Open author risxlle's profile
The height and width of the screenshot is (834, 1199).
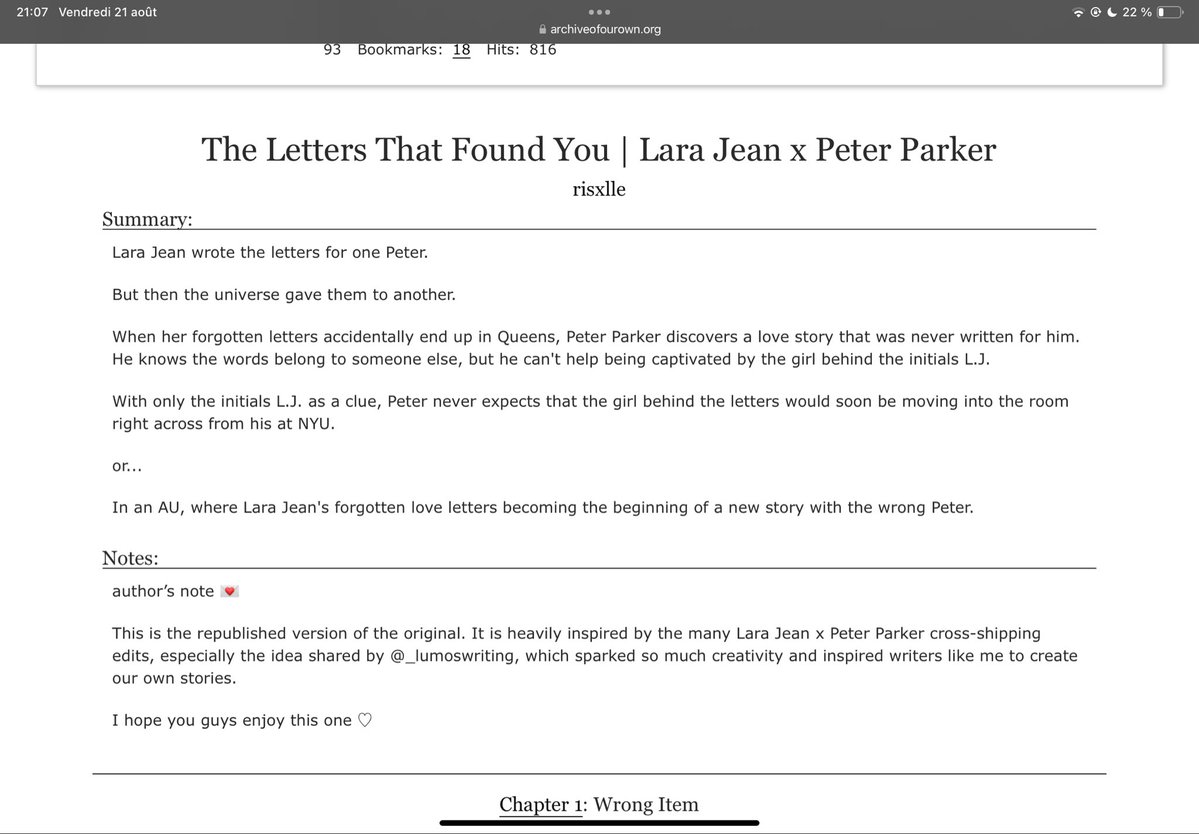pos(599,189)
